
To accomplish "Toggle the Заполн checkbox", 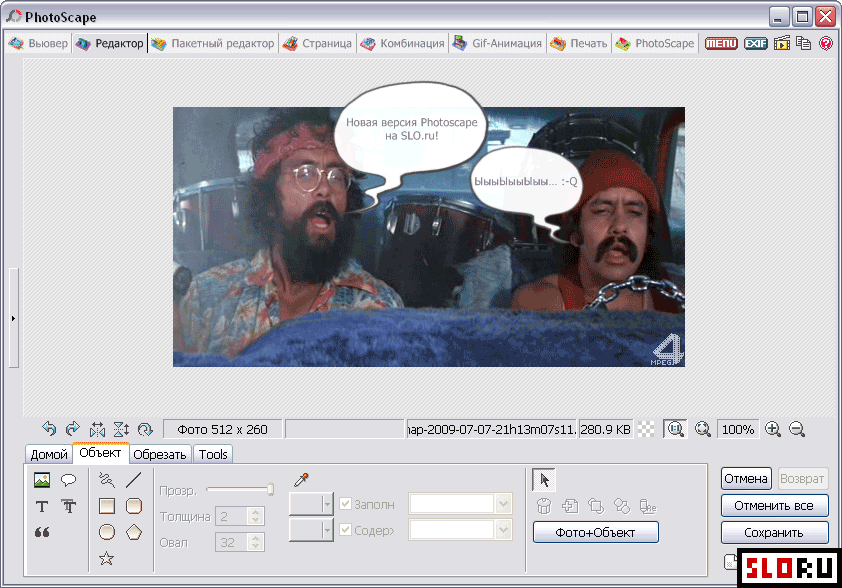I will point(345,504).
